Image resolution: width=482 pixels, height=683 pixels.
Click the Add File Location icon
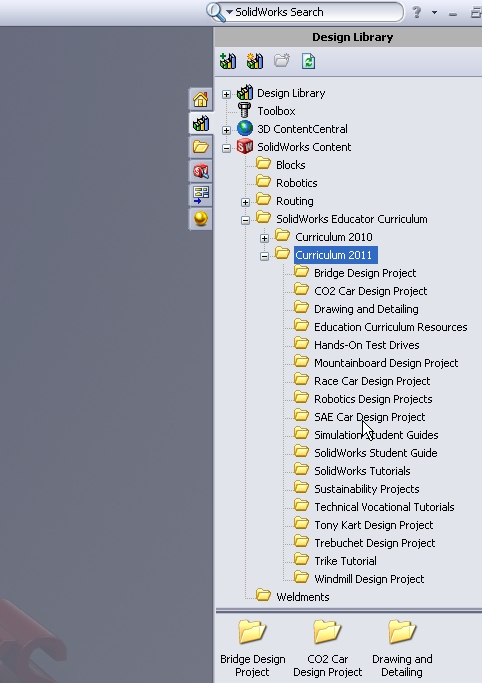pyautogui.click(x=255, y=61)
